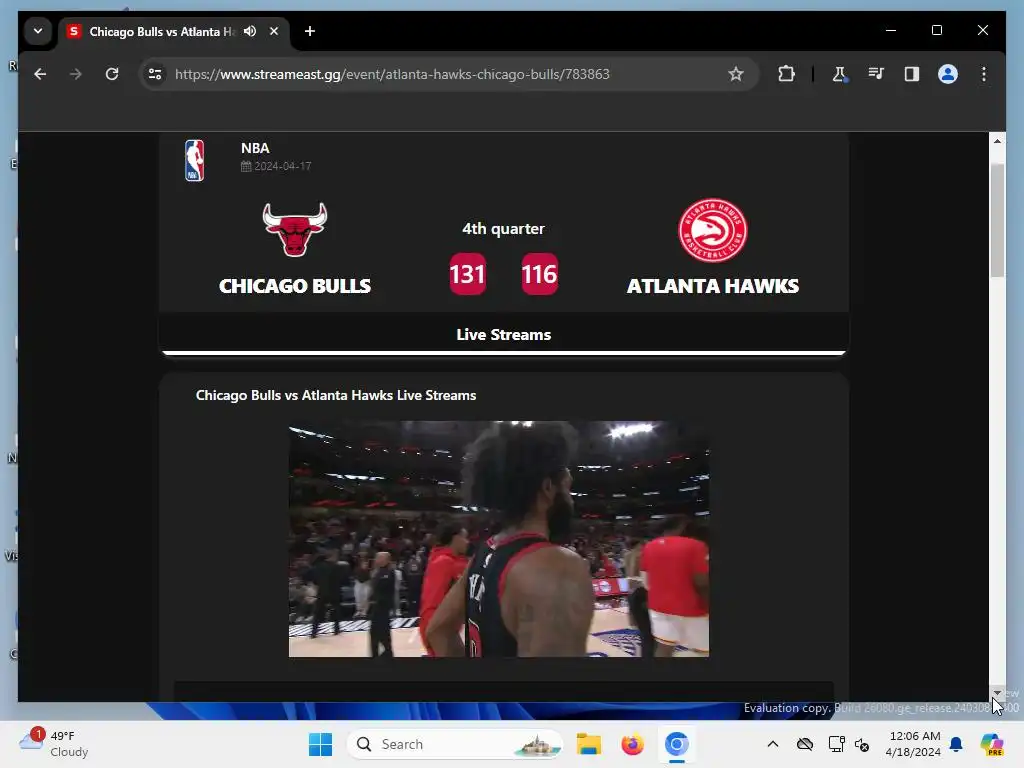Open Chrome from the taskbar

click(x=677, y=744)
